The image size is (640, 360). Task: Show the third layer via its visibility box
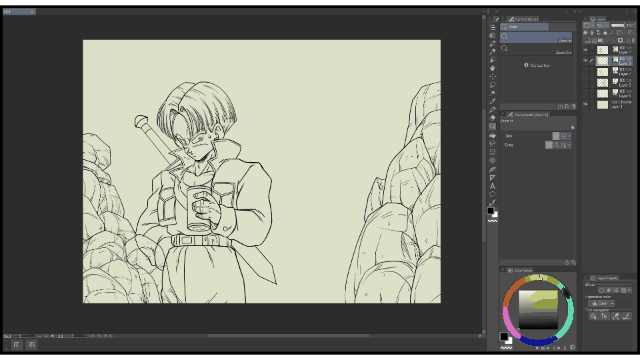pyautogui.click(x=586, y=72)
